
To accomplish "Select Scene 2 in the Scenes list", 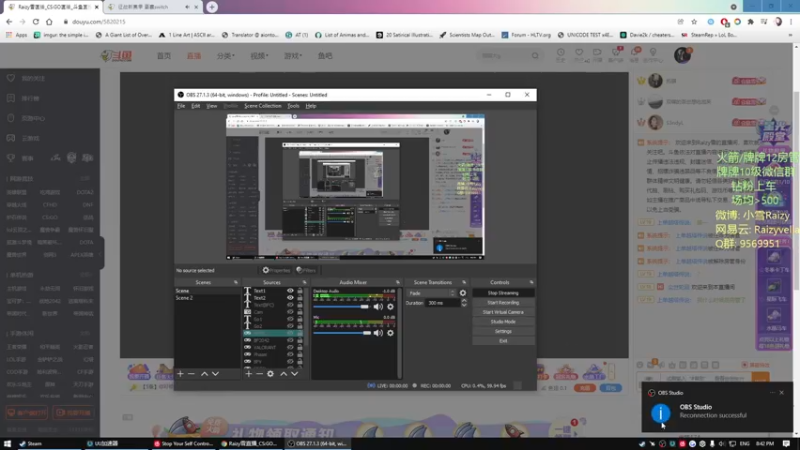I will pyautogui.click(x=184, y=297).
